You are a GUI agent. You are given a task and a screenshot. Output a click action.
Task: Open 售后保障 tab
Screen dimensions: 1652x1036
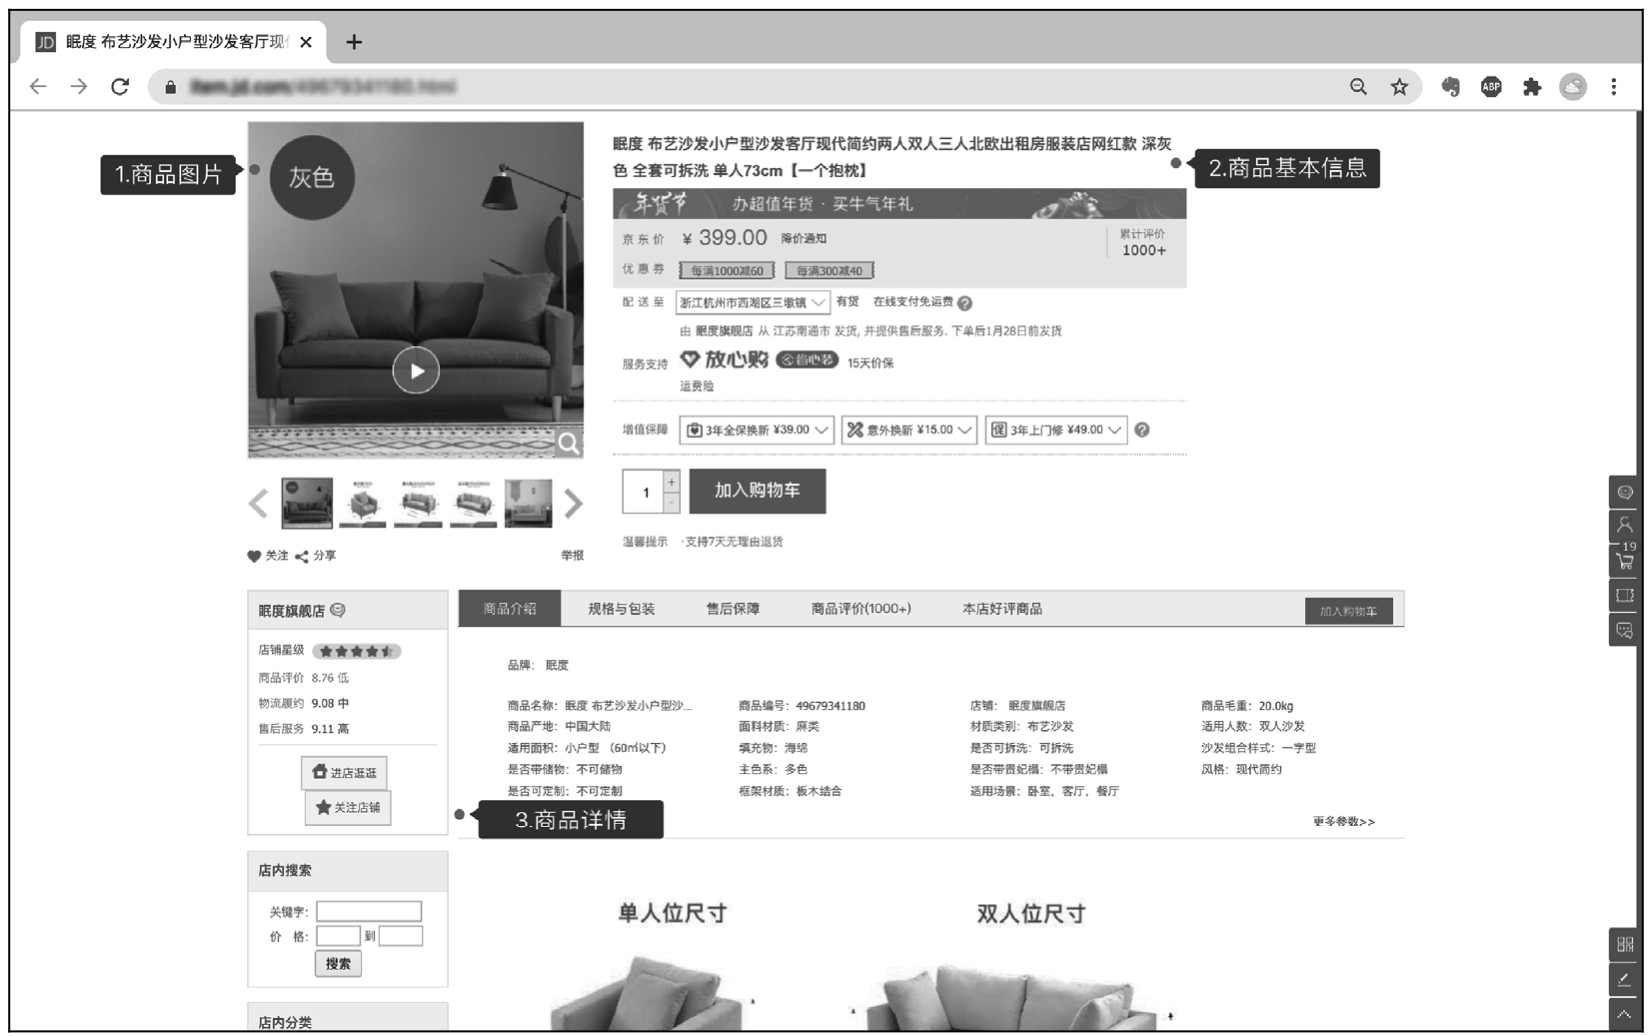(x=733, y=609)
